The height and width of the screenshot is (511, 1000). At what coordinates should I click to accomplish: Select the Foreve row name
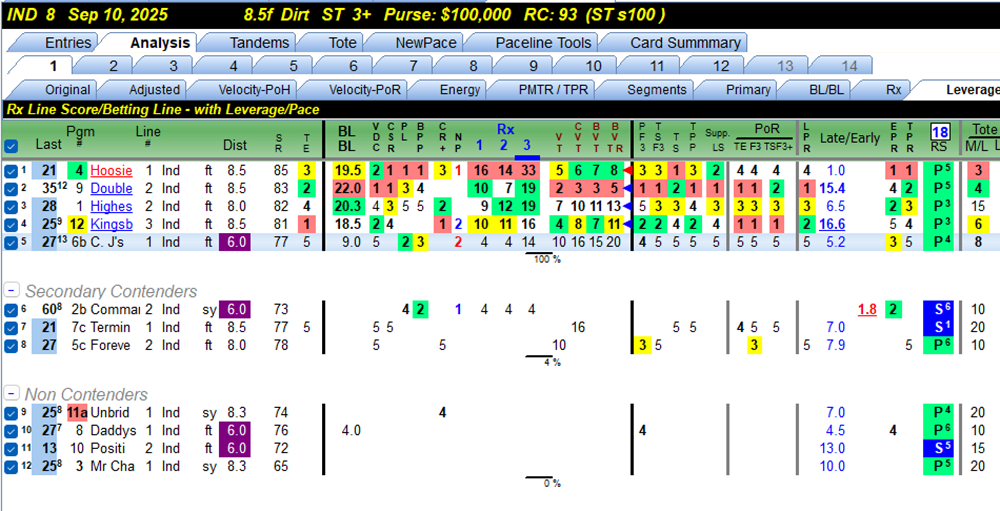[x=112, y=345]
